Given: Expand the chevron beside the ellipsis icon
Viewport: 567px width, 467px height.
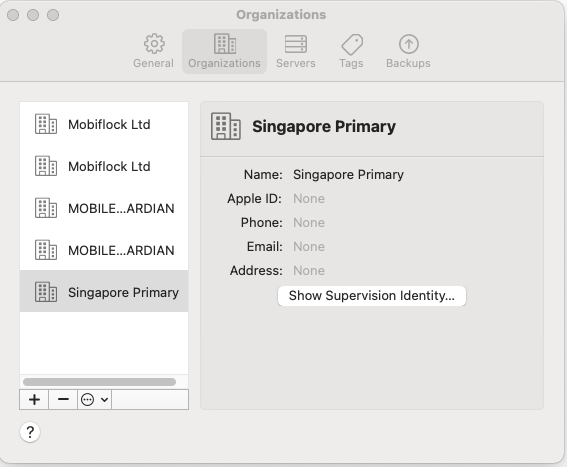Looking at the screenshot, I should point(105,400).
